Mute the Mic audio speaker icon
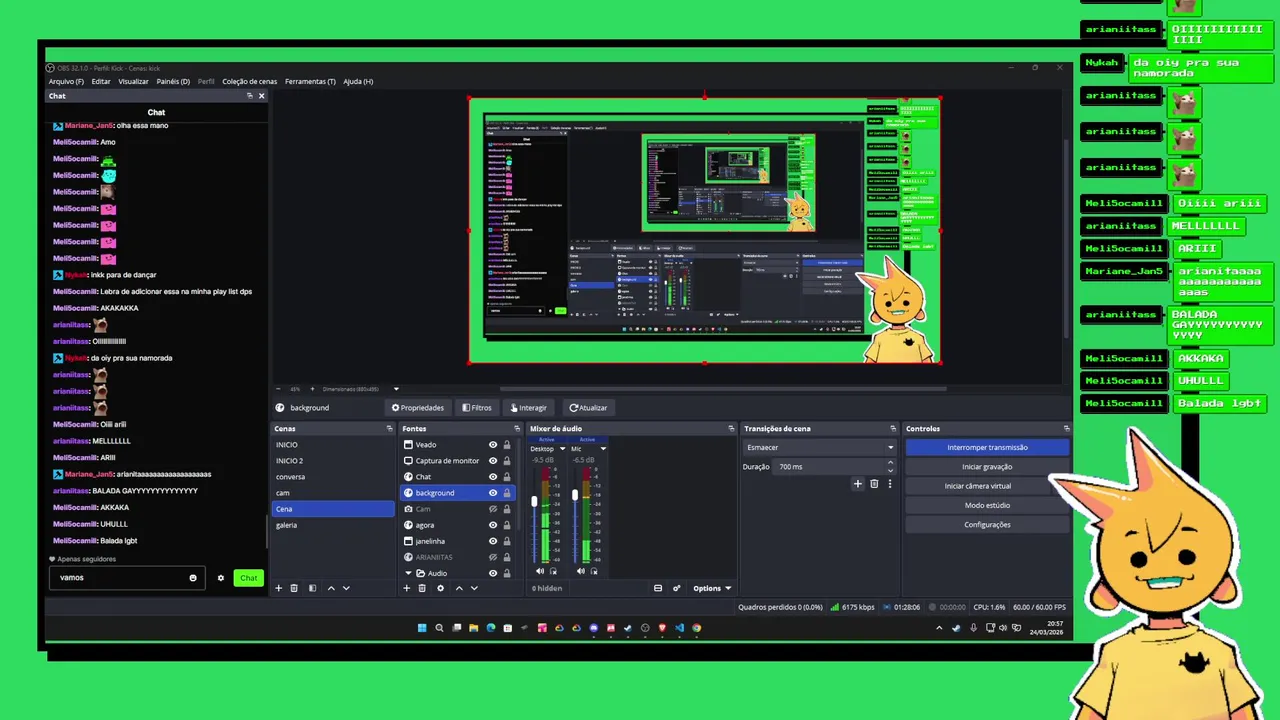The height and width of the screenshot is (720, 1280). click(x=581, y=571)
